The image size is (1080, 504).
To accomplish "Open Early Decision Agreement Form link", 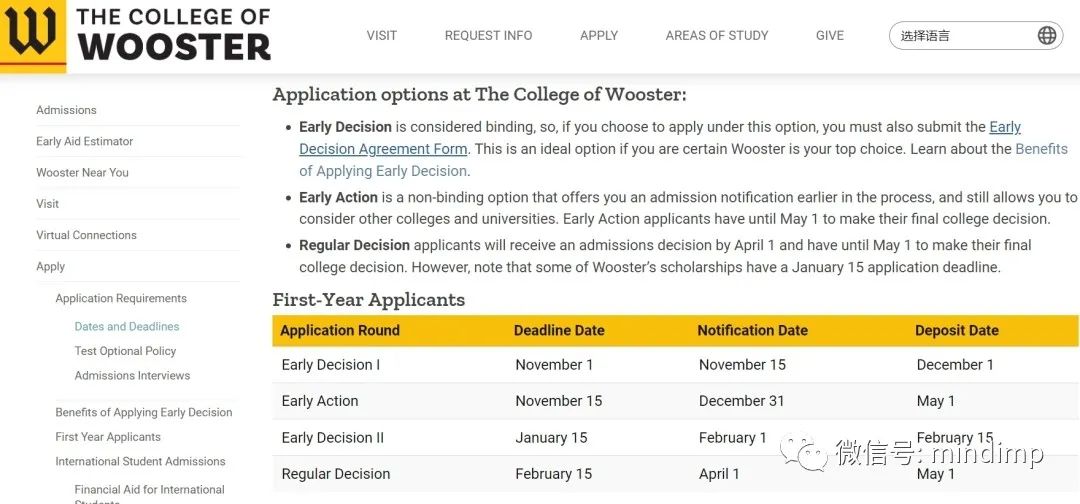I will 384,149.
